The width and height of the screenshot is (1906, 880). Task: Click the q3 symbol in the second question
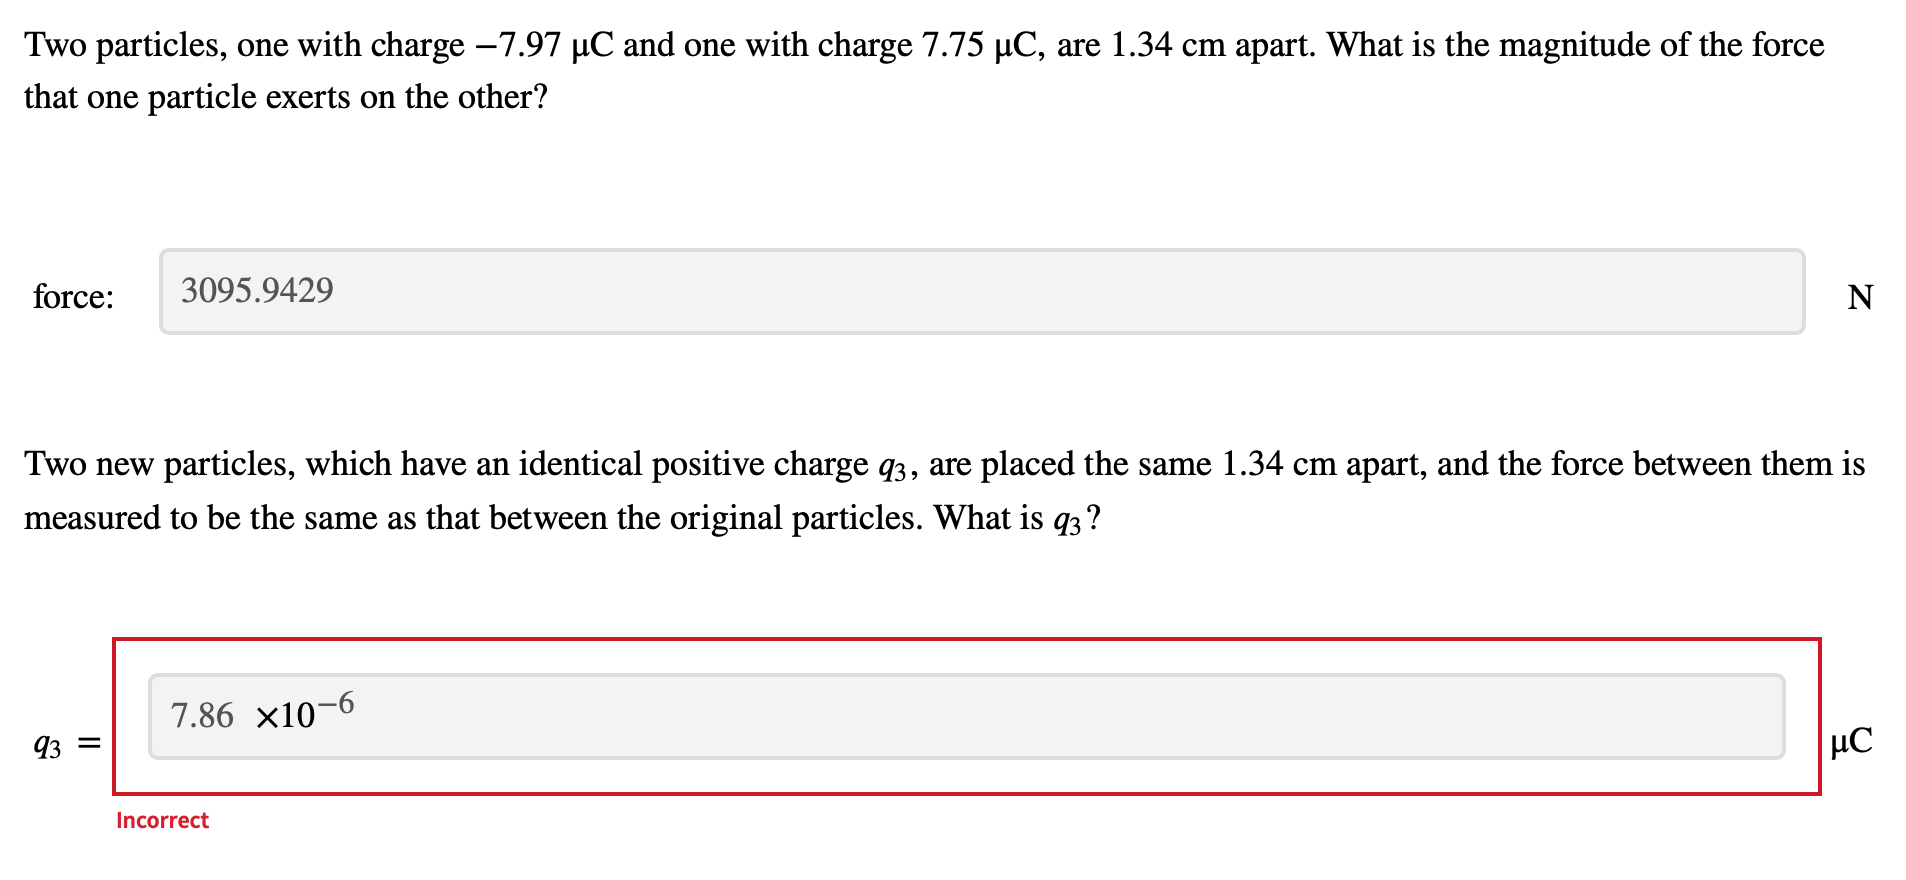coord(893,465)
